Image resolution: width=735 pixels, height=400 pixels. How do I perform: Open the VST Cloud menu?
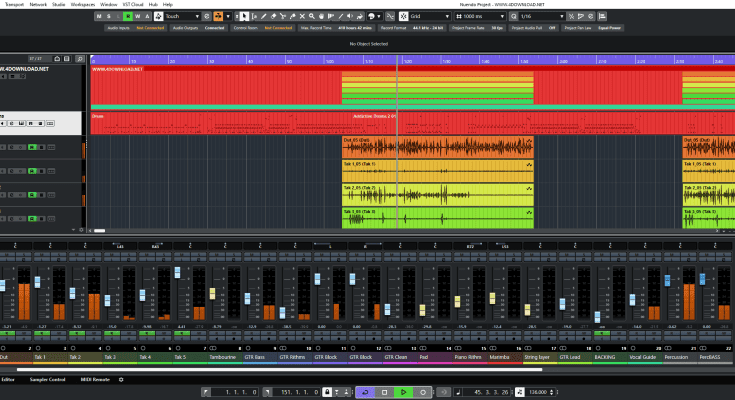133,4
